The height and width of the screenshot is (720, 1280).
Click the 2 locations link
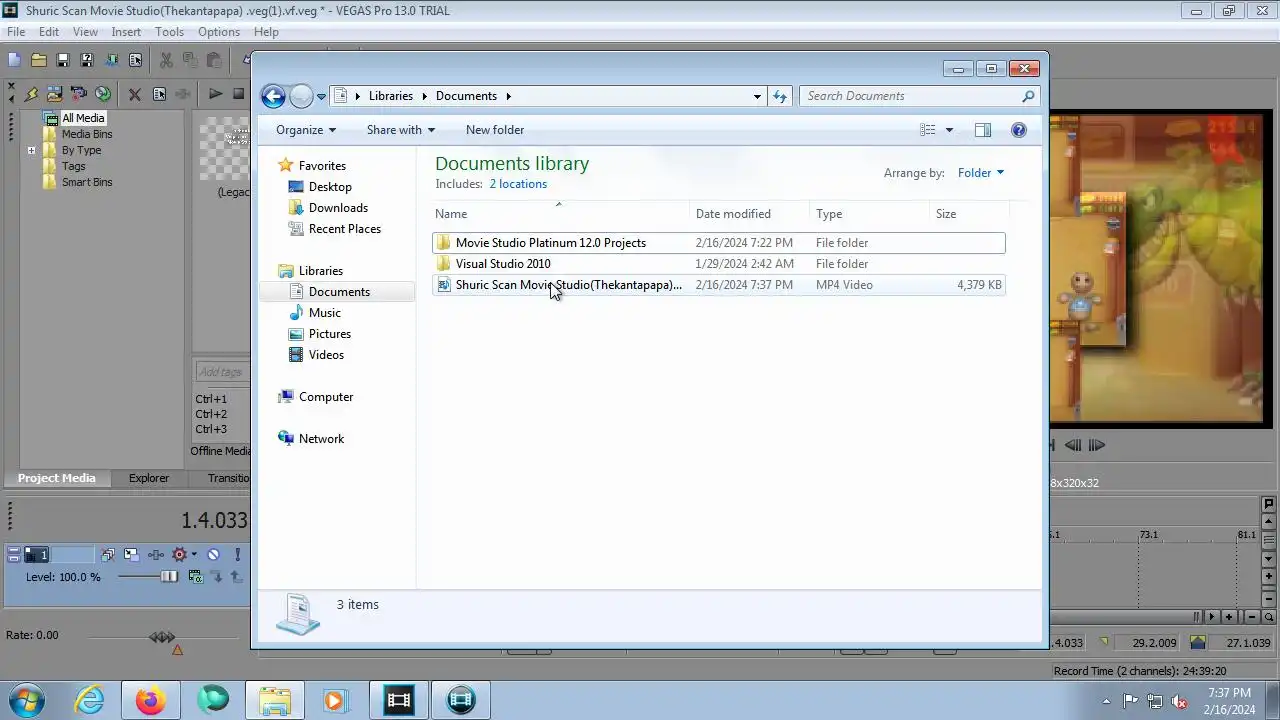click(x=518, y=184)
